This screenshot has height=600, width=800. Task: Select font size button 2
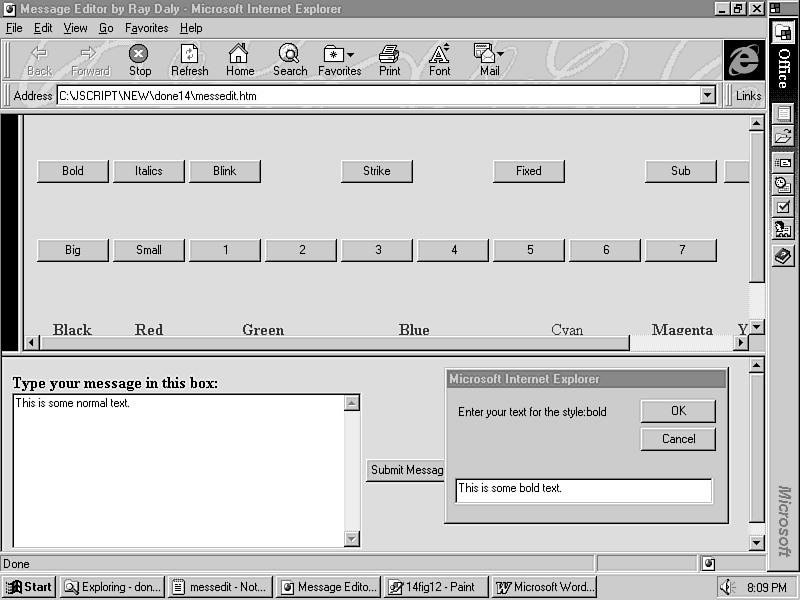pyautogui.click(x=301, y=250)
